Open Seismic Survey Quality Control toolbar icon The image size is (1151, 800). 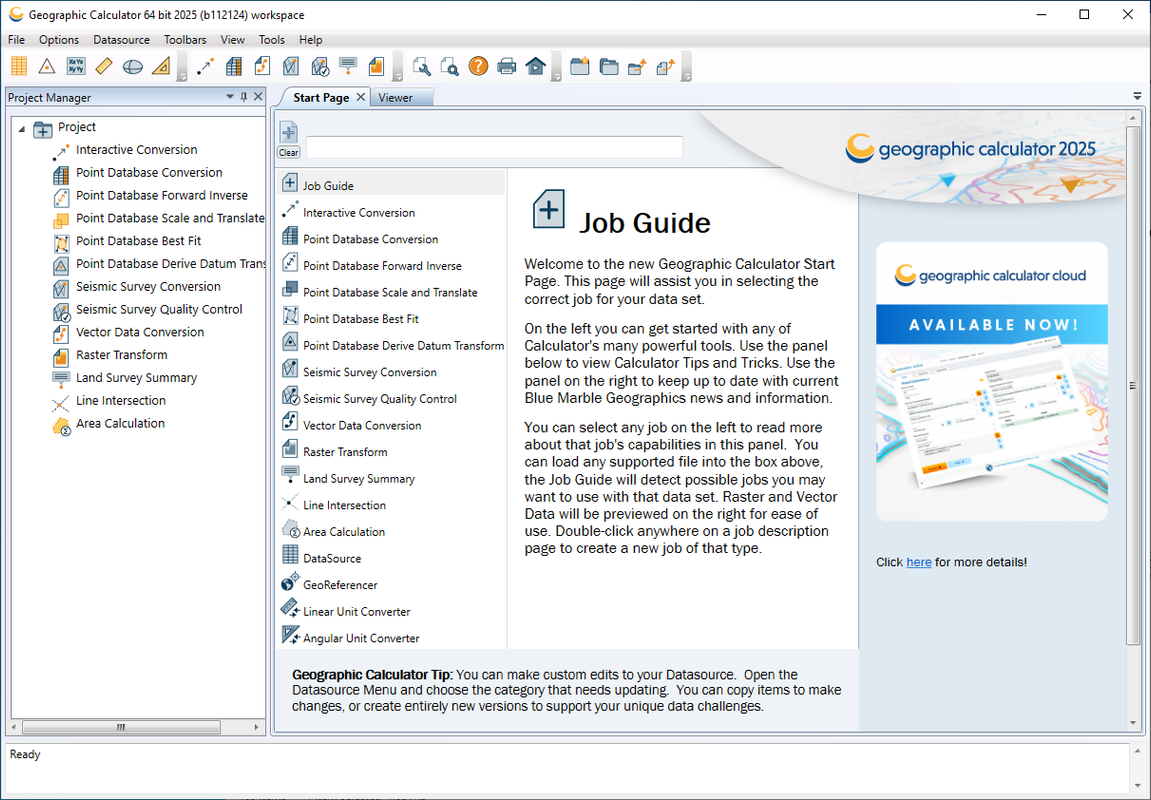pos(319,66)
